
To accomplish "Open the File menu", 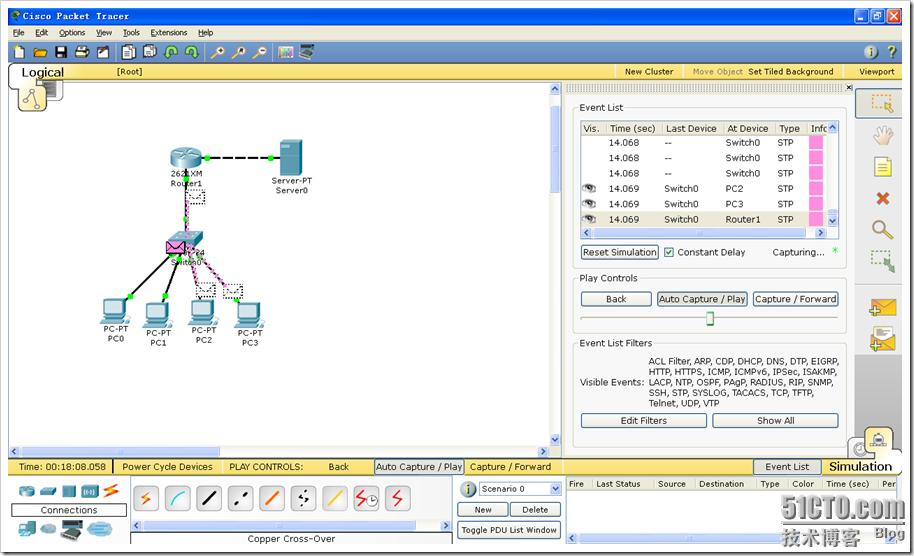I will [19, 33].
